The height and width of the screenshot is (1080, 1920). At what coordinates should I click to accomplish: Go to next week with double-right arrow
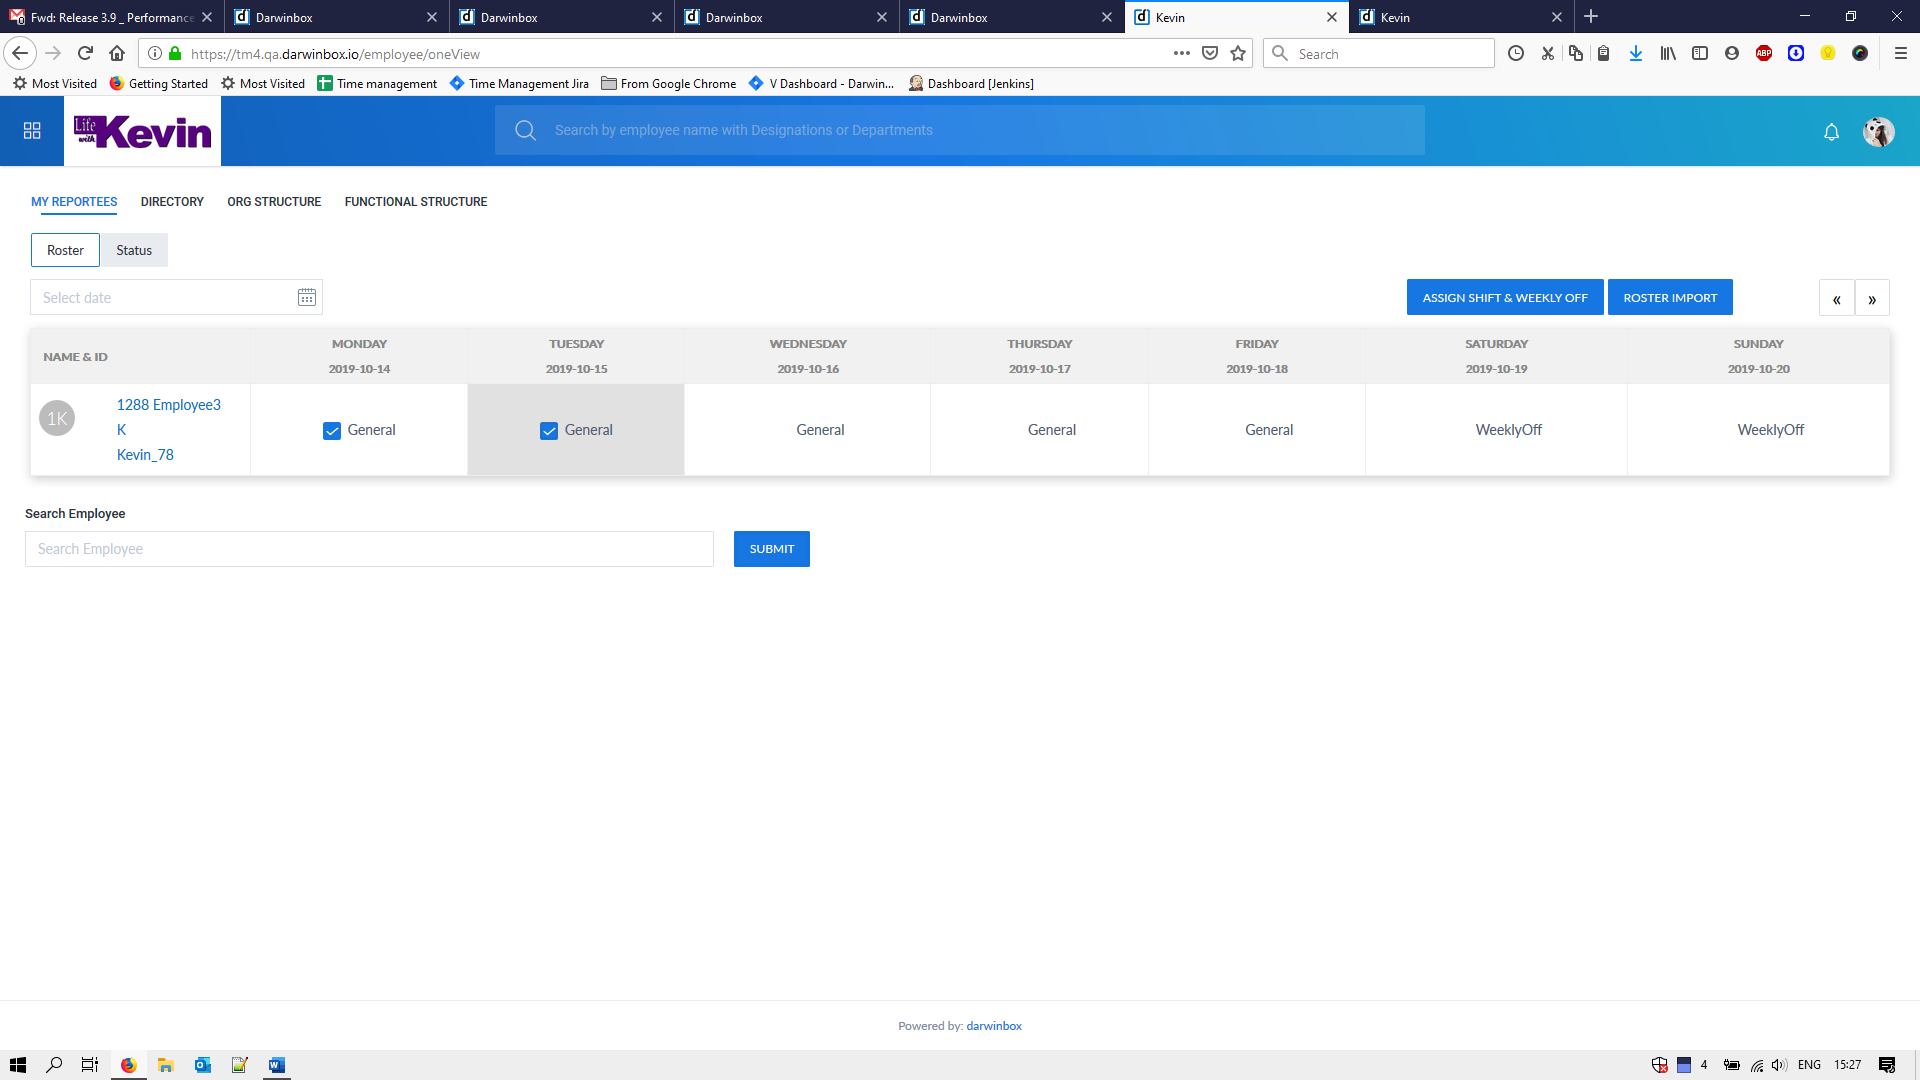[1872, 299]
